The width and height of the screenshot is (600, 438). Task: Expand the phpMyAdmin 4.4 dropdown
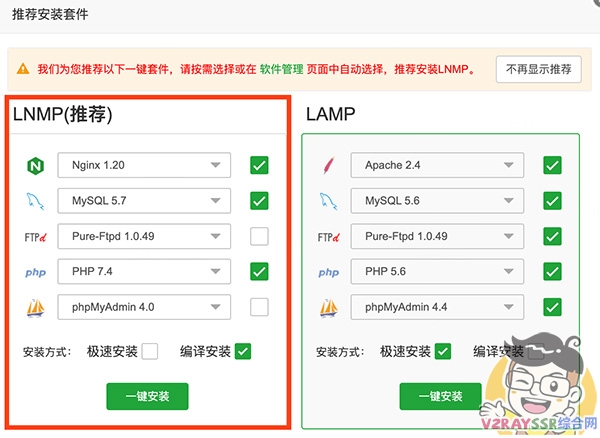pyautogui.click(x=437, y=307)
